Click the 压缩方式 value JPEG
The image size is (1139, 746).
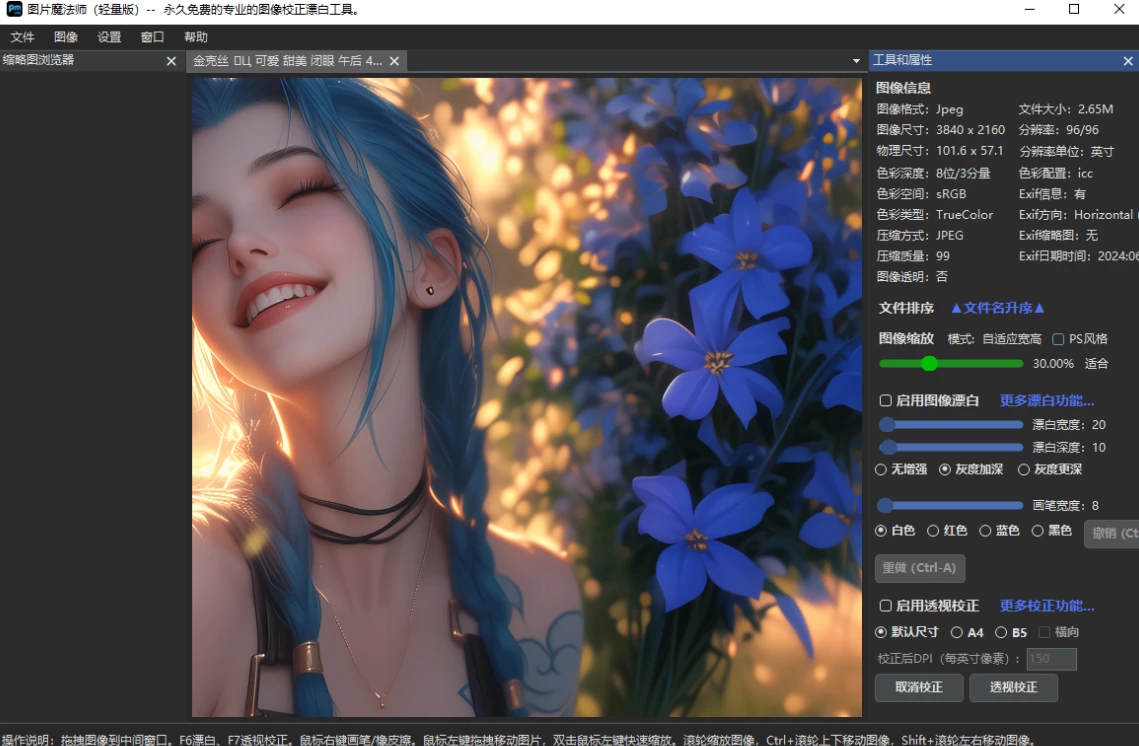coord(949,236)
